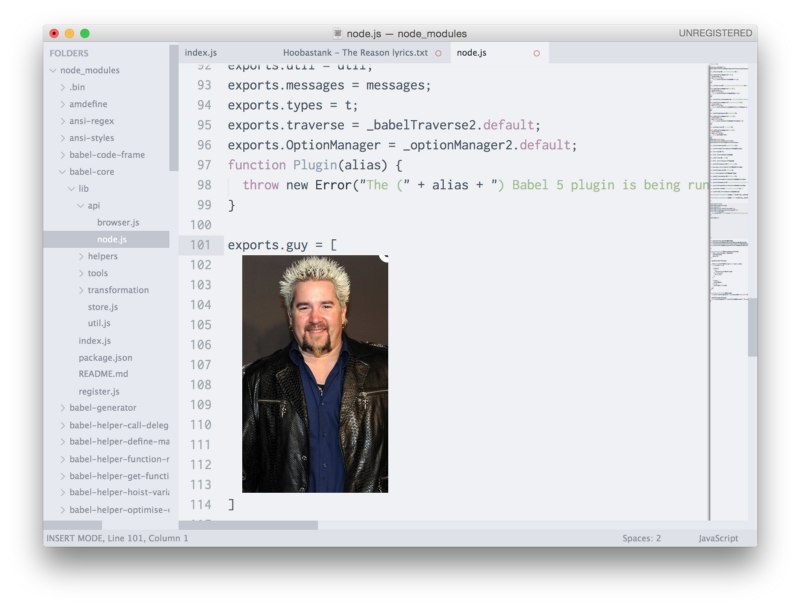Open browser.js from the sidebar
Image resolution: width=800 pixels, height=607 pixels.
[x=117, y=222]
